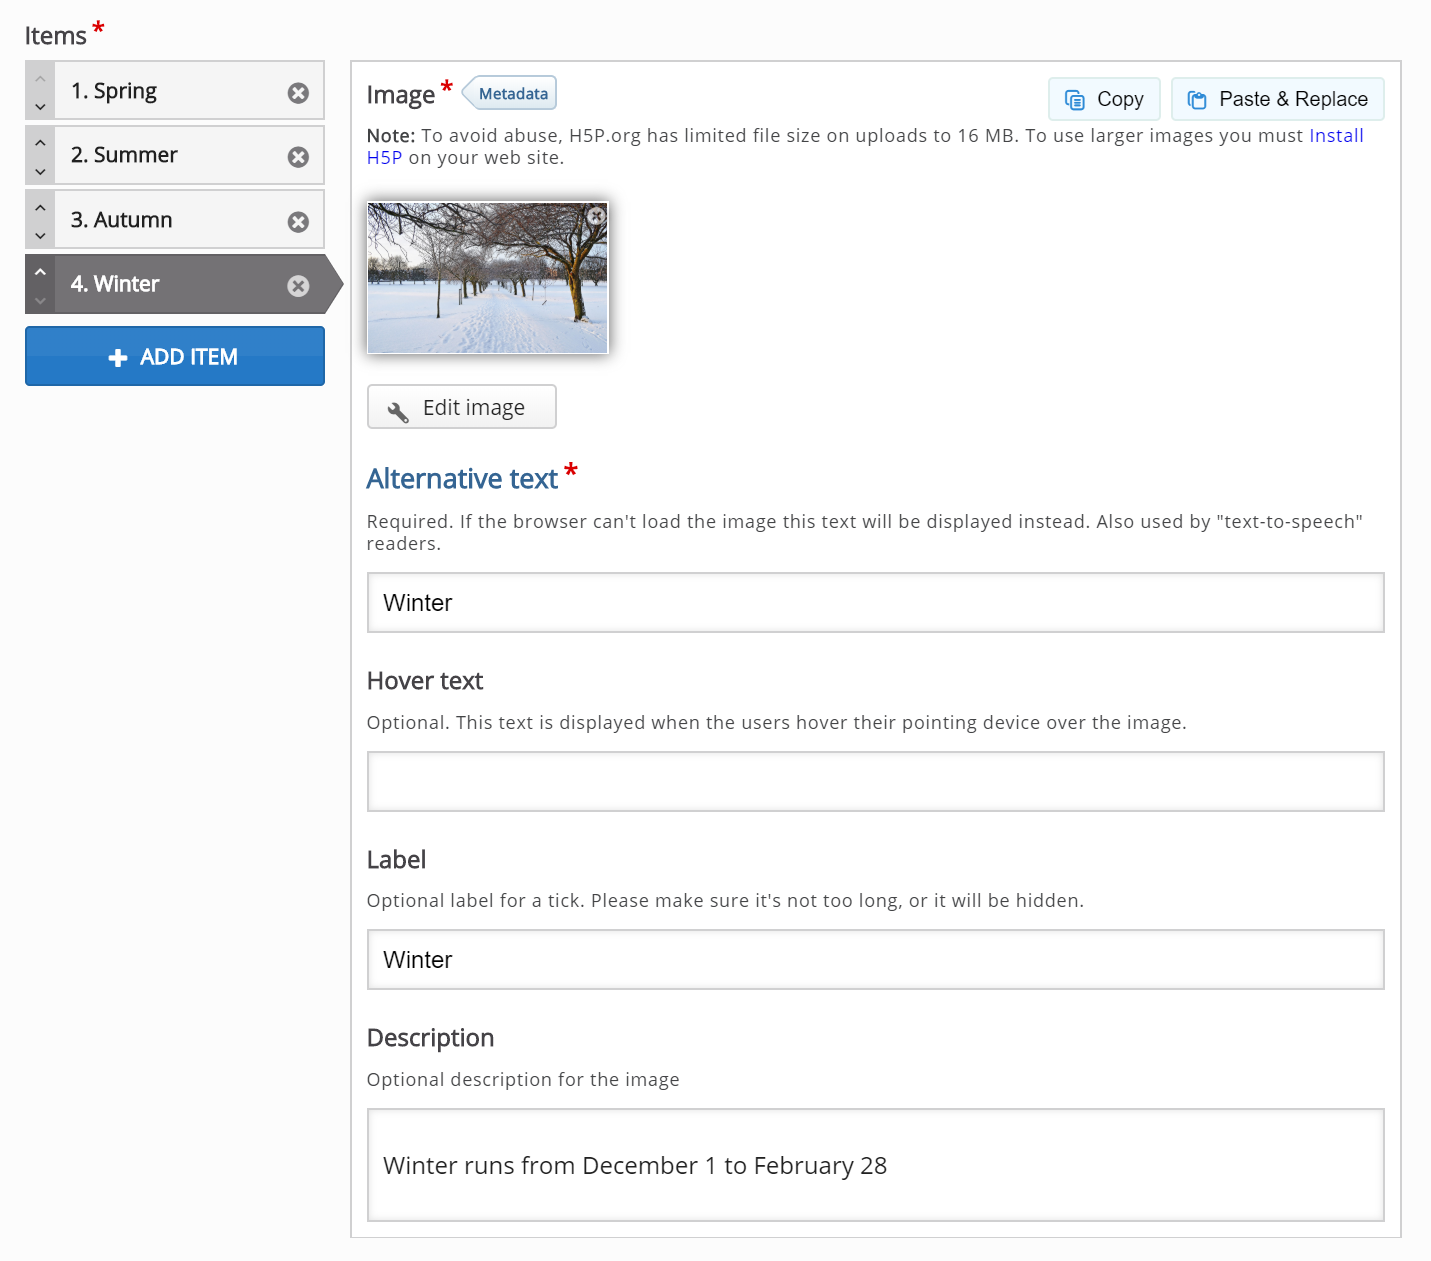Remove the Summer item

coord(298,157)
